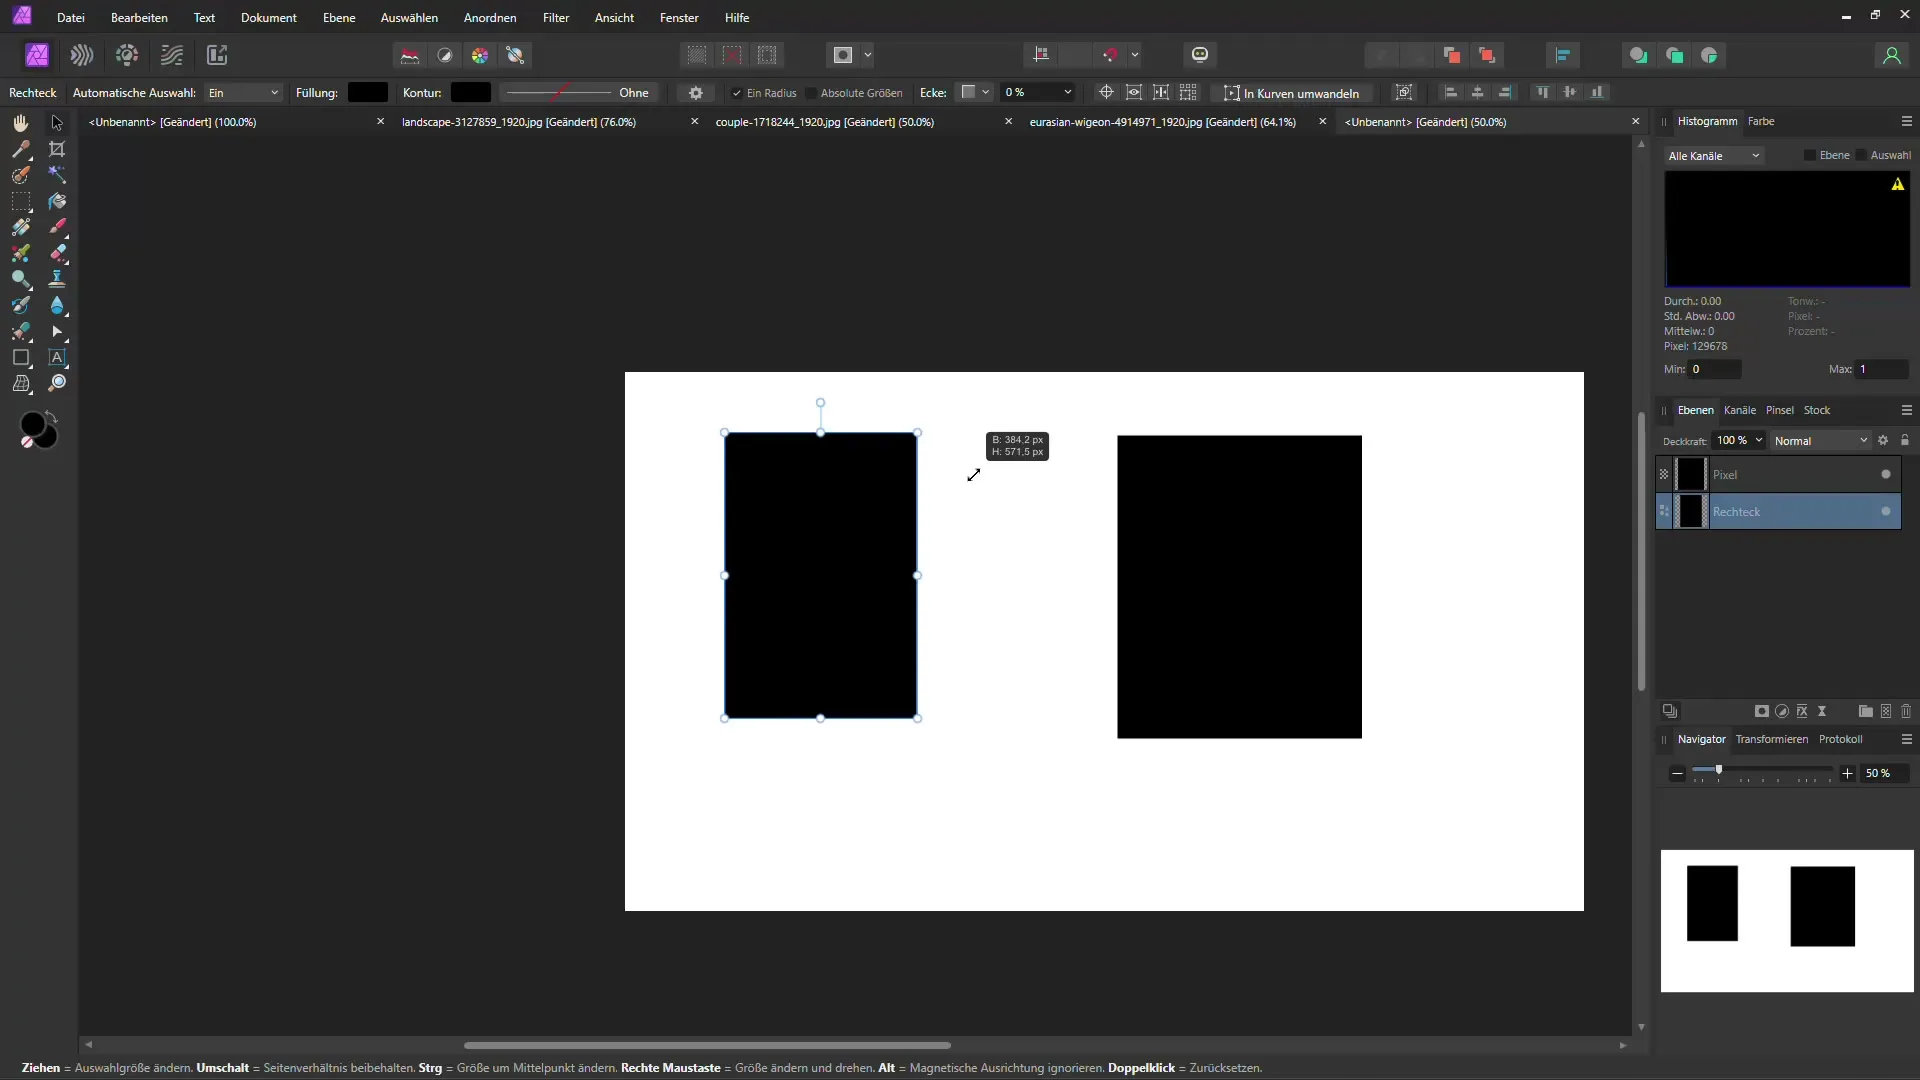
Task: Select the Move tool in toolbar
Action: tap(57, 123)
